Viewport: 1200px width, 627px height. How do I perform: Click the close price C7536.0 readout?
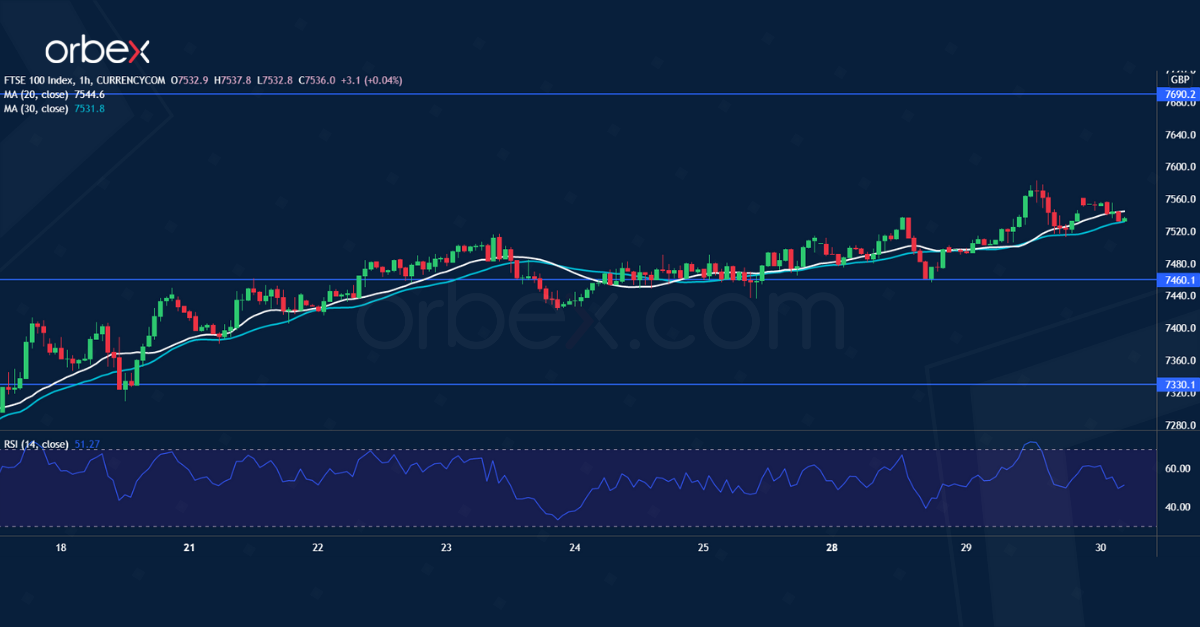(318, 80)
